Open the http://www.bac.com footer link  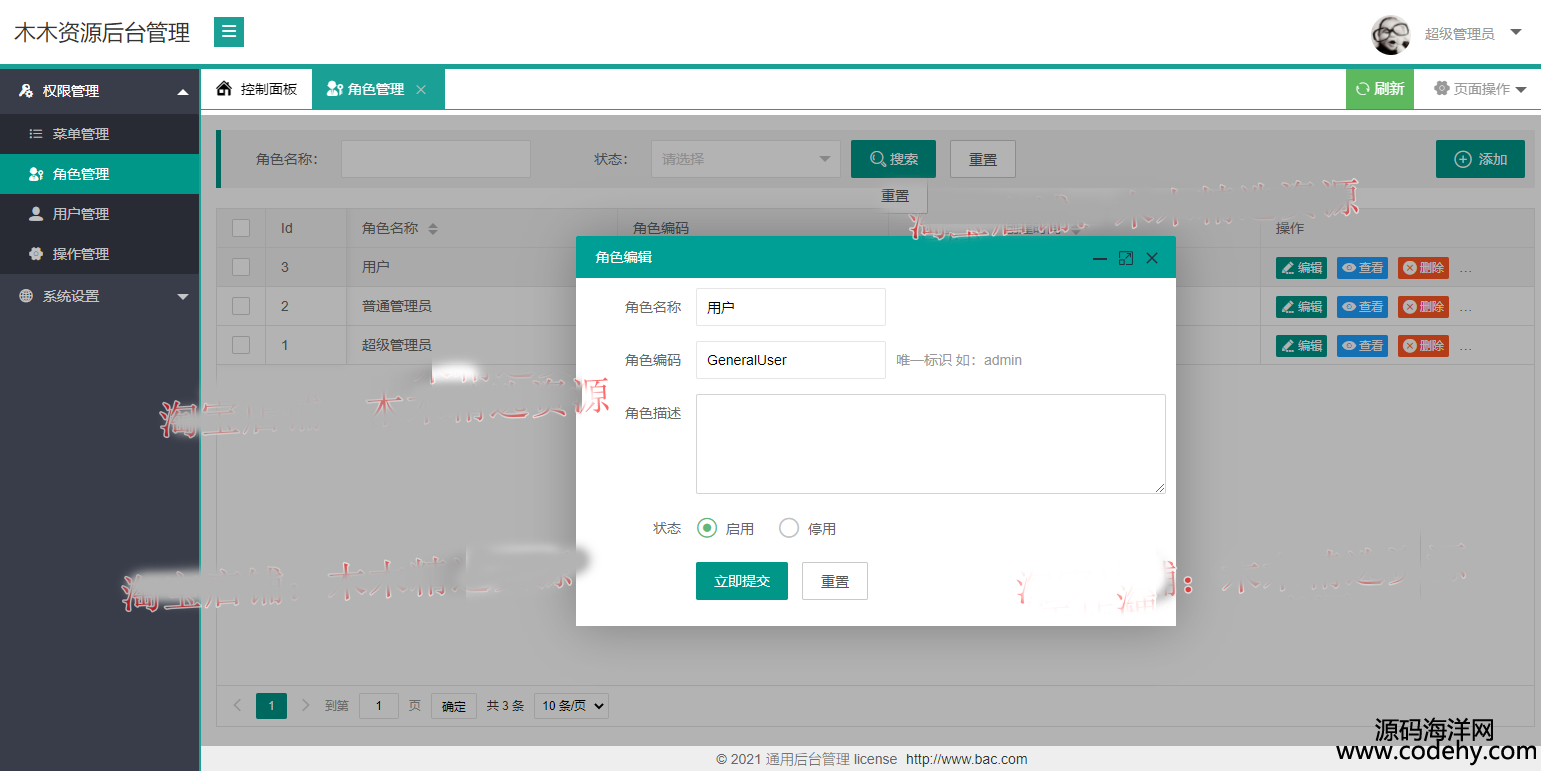[966, 759]
